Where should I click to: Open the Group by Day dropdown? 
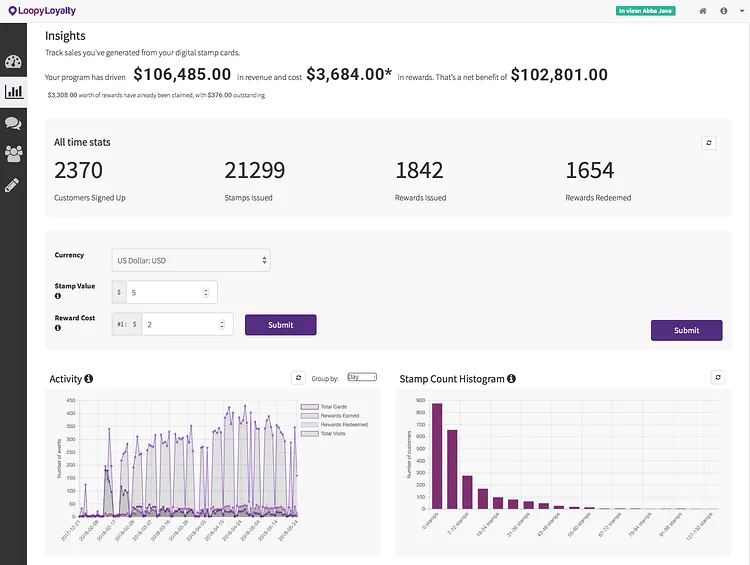pos(362,377)
